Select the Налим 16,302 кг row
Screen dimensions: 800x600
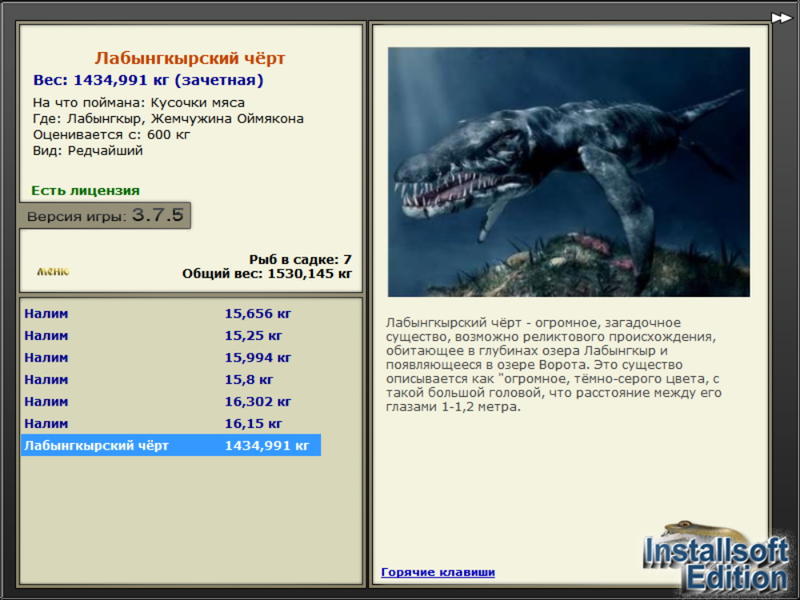pyautogui.click(x=171, y=402)
